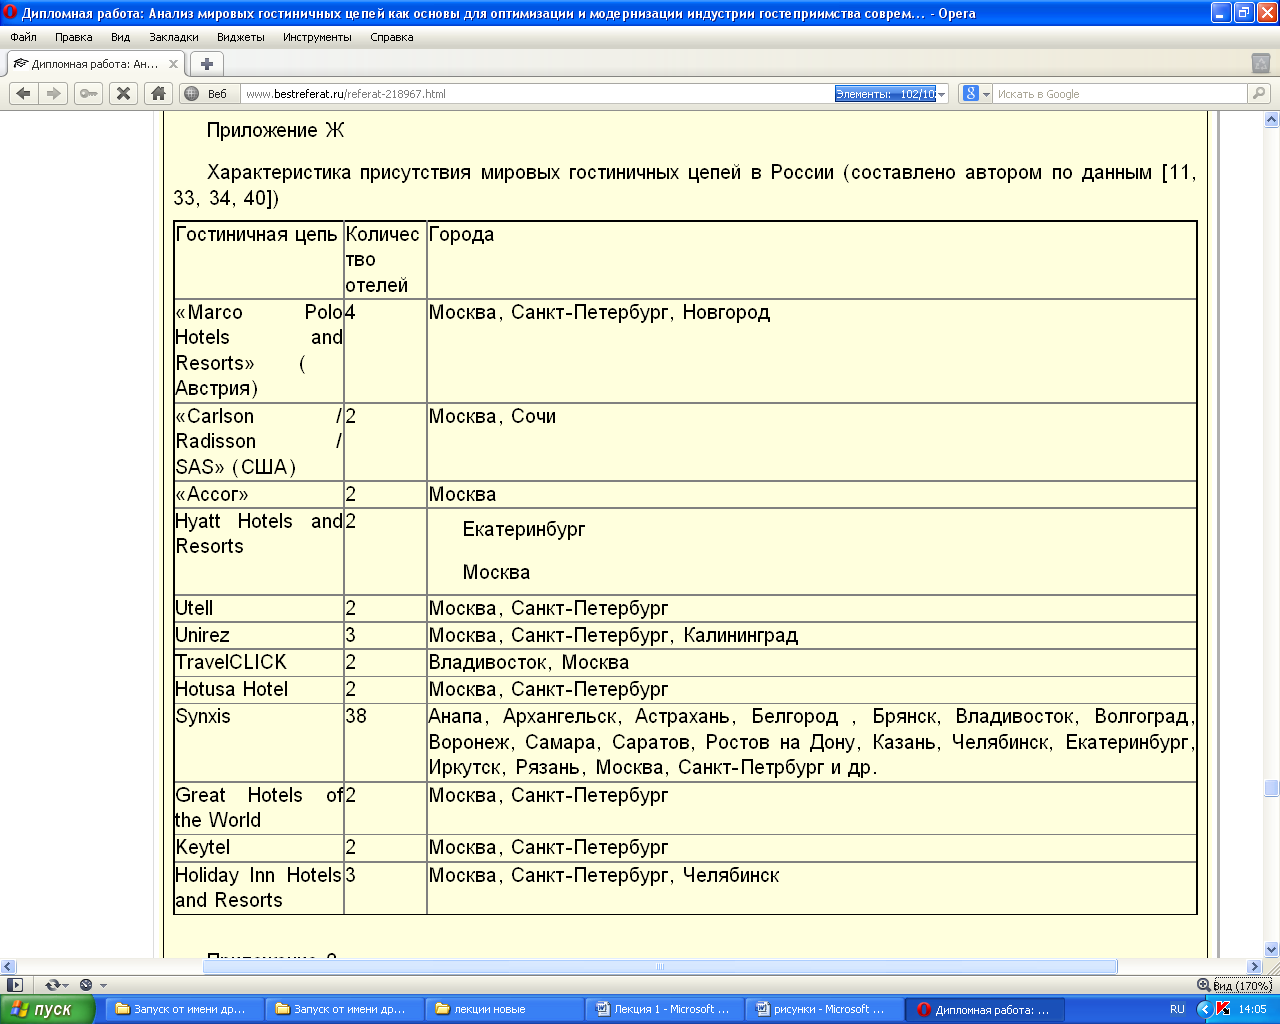Click the Kaspersky tray icon
This screenshot has width=1280, height=1024.
[1223, 1009]
